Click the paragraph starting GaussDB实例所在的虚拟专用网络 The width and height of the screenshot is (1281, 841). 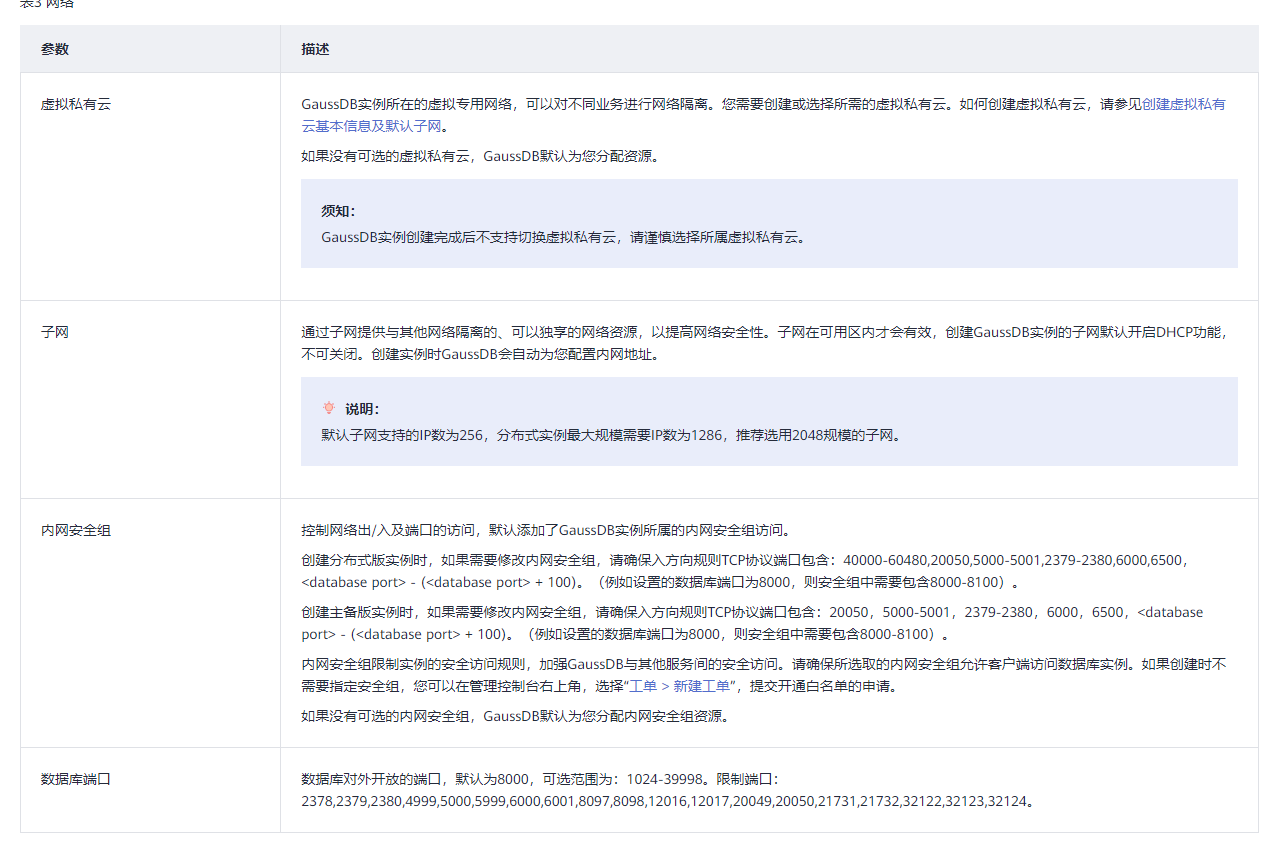click(x=764, y=114)
